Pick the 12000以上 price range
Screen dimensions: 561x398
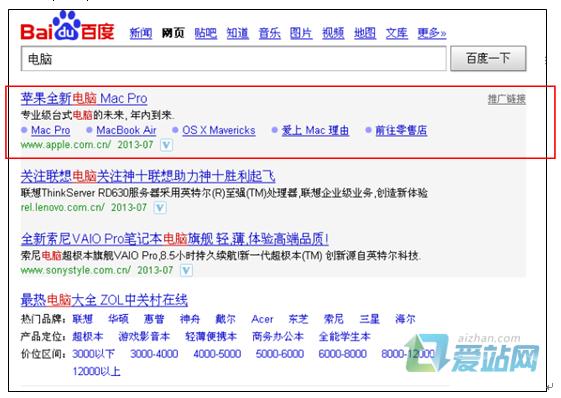click(96, 372)
